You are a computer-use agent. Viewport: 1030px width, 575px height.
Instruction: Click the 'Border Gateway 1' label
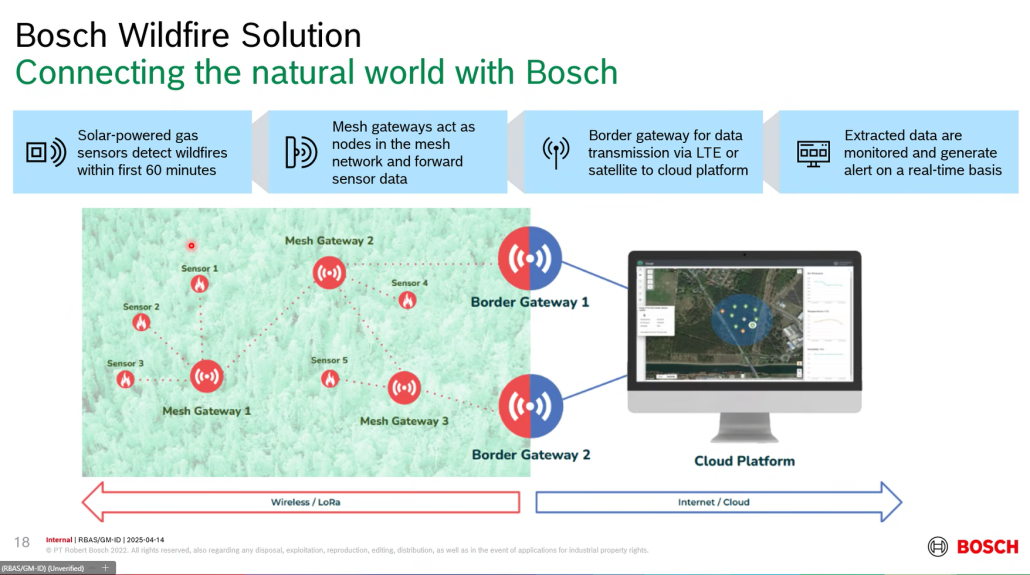point(530,302)
